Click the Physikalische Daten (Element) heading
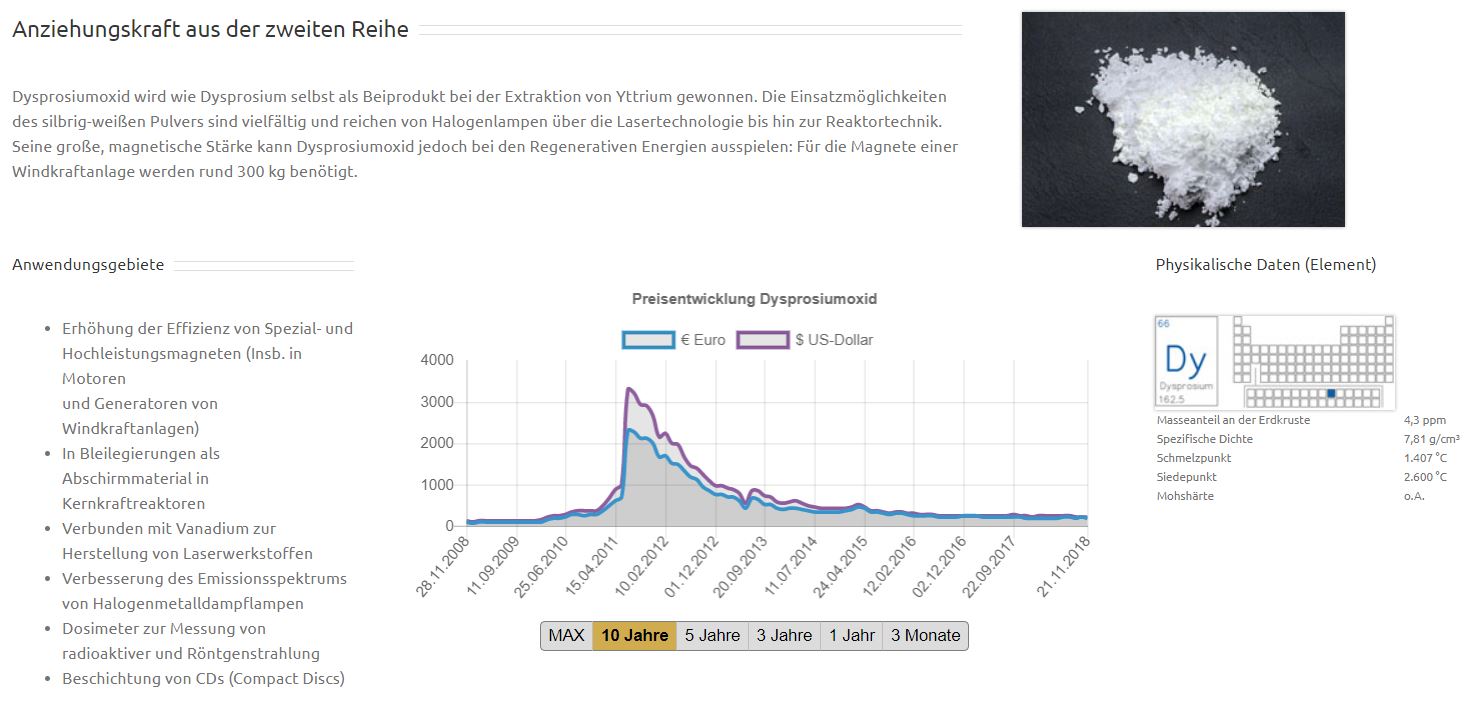This screenshot has width=1476, height=715. (1265, 265)
